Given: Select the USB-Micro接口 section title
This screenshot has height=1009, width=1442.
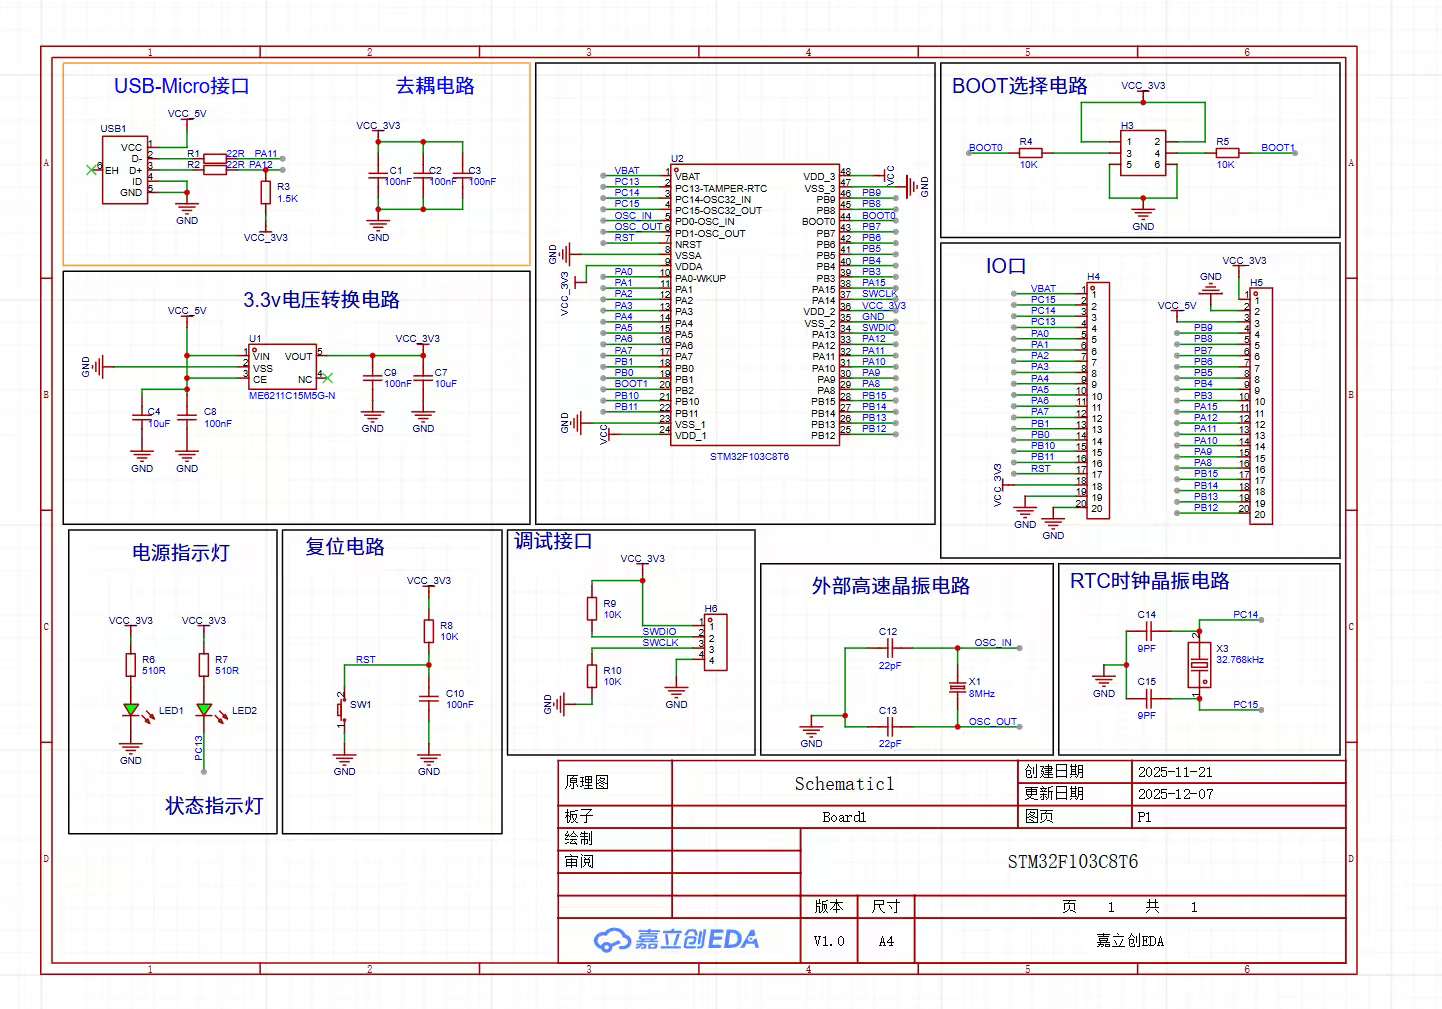Looking at the screenshot, I should tap(181, 86).
